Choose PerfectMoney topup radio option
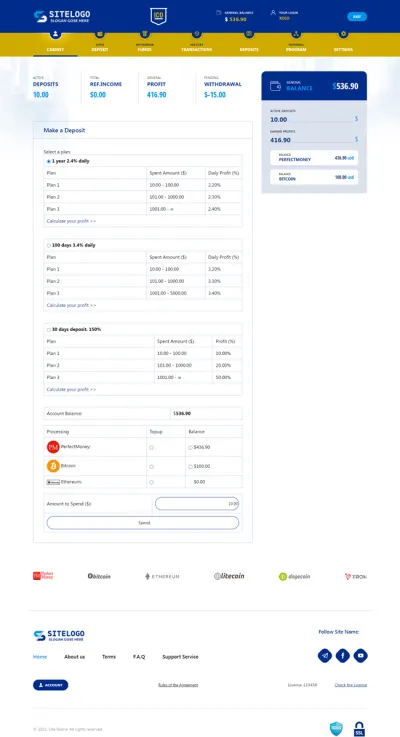The image size is (400, 737). (x=151, y=447)
